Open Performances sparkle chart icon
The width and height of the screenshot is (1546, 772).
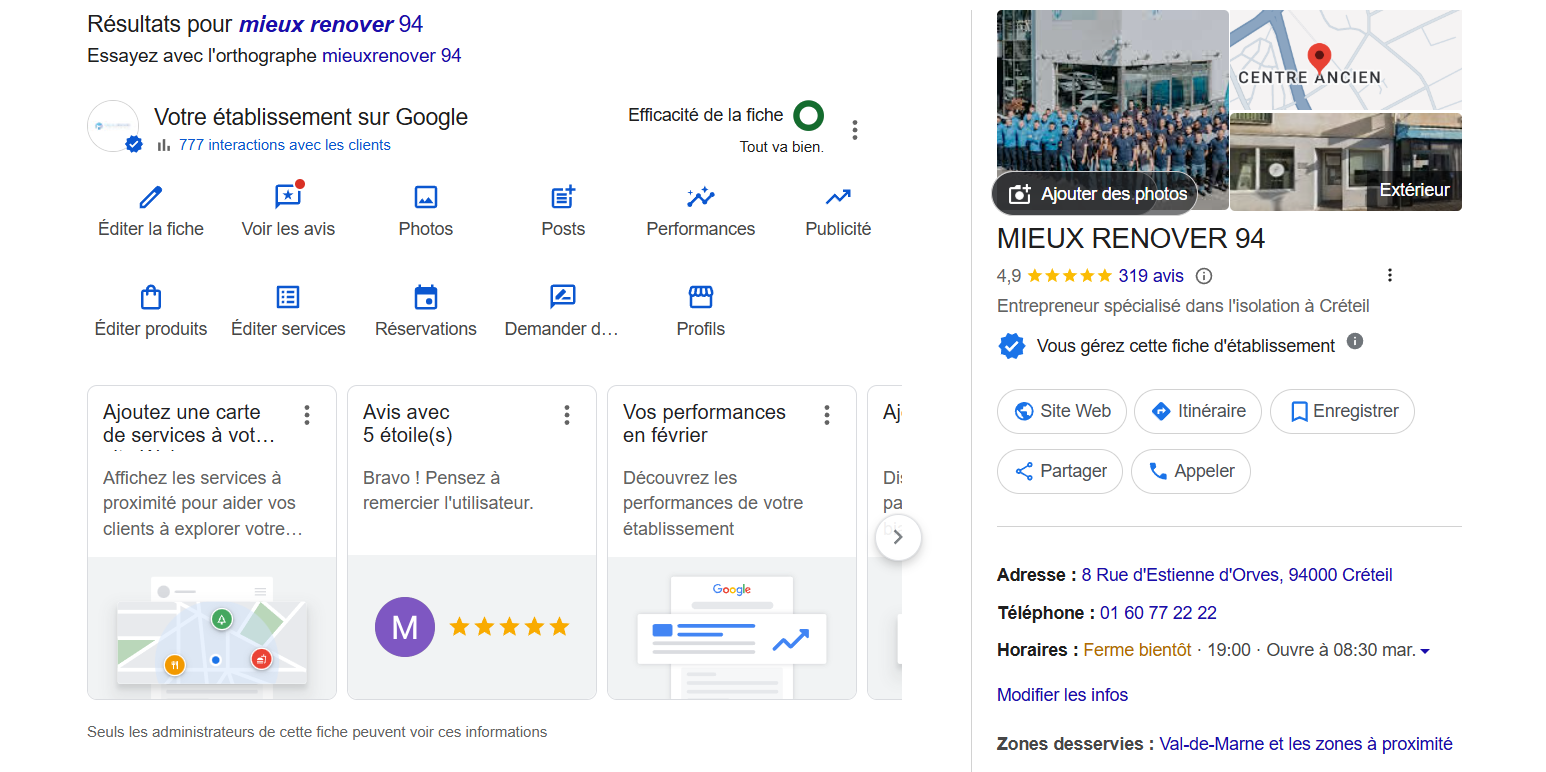click(700, 197)
